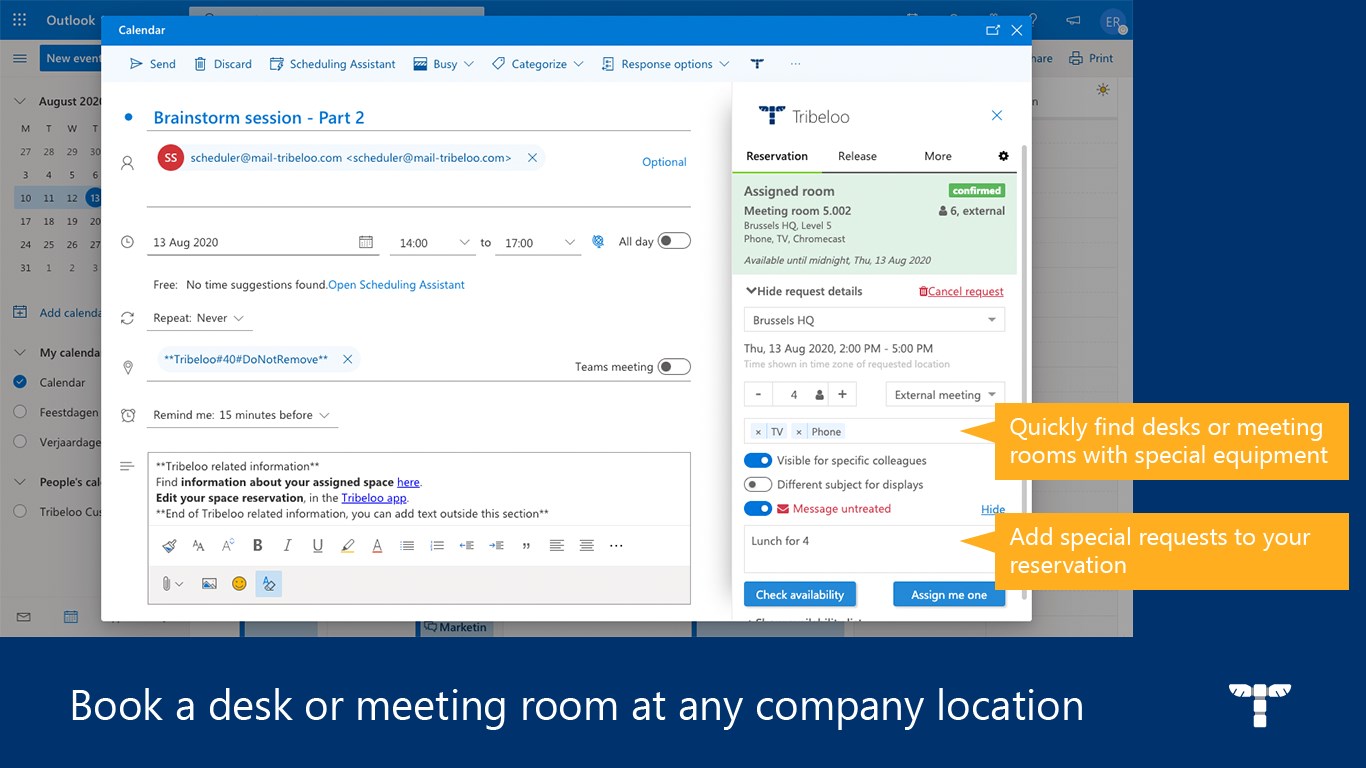Click the time zone globe icon
Screen dimensions: 1366x768
click(x=598, y=242)
